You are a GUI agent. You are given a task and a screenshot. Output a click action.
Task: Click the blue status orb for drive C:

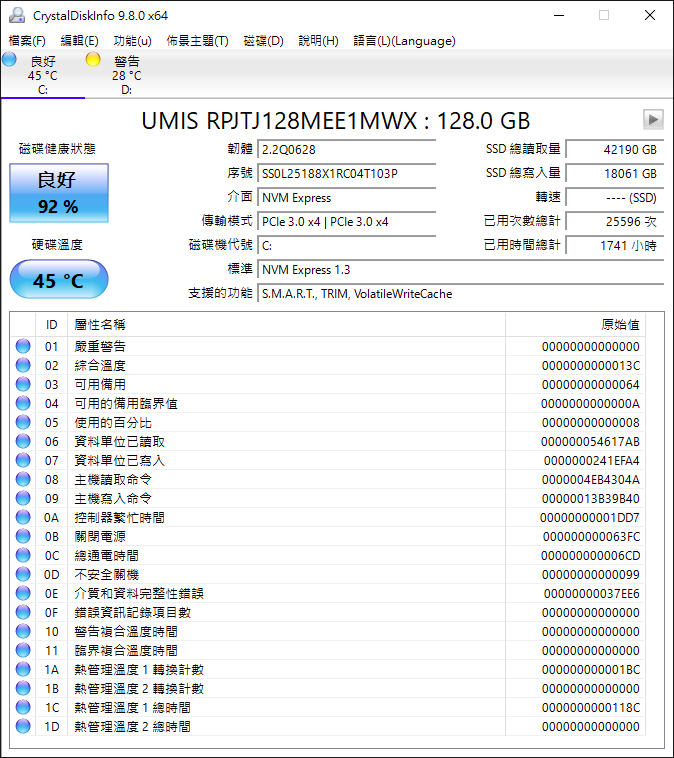coord(9,60)
